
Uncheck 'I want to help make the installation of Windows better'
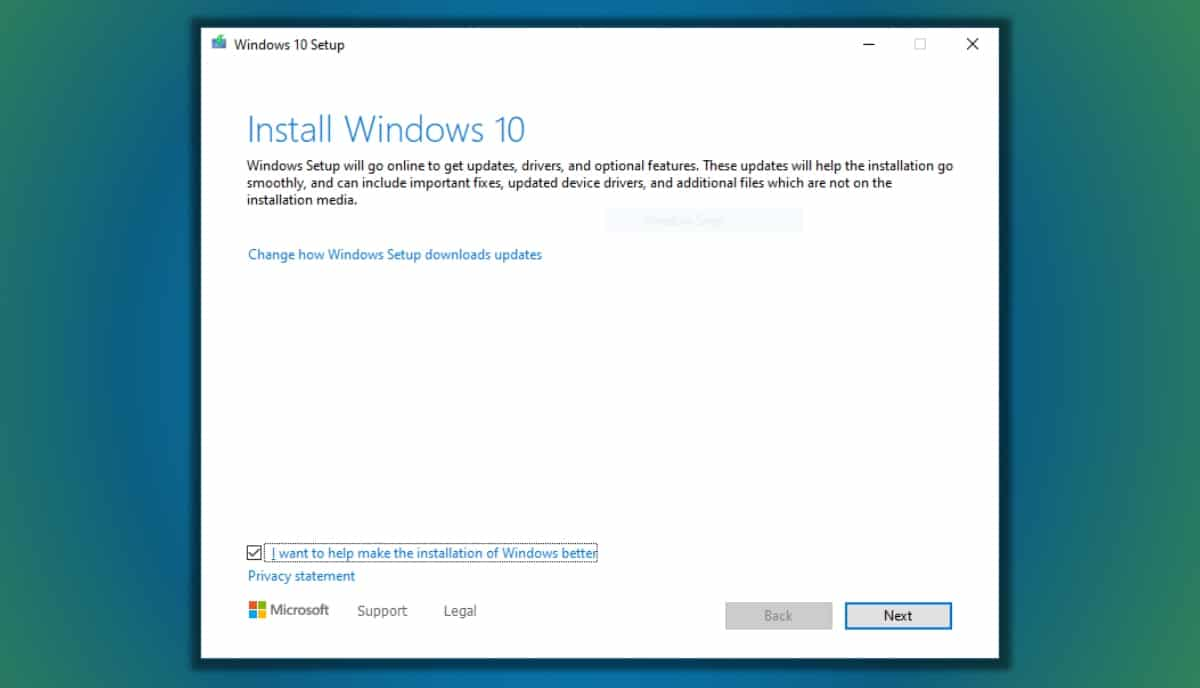coord(254,552)
